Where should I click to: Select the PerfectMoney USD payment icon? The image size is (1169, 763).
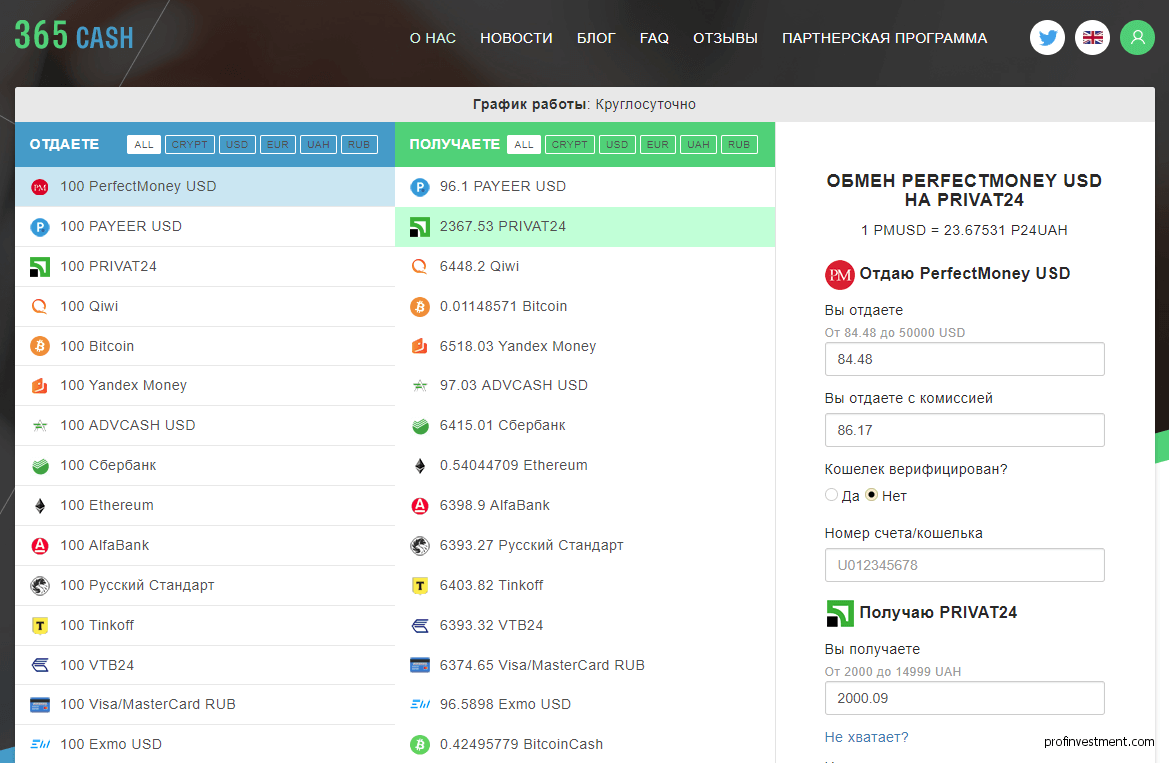[x=40, y=186]
